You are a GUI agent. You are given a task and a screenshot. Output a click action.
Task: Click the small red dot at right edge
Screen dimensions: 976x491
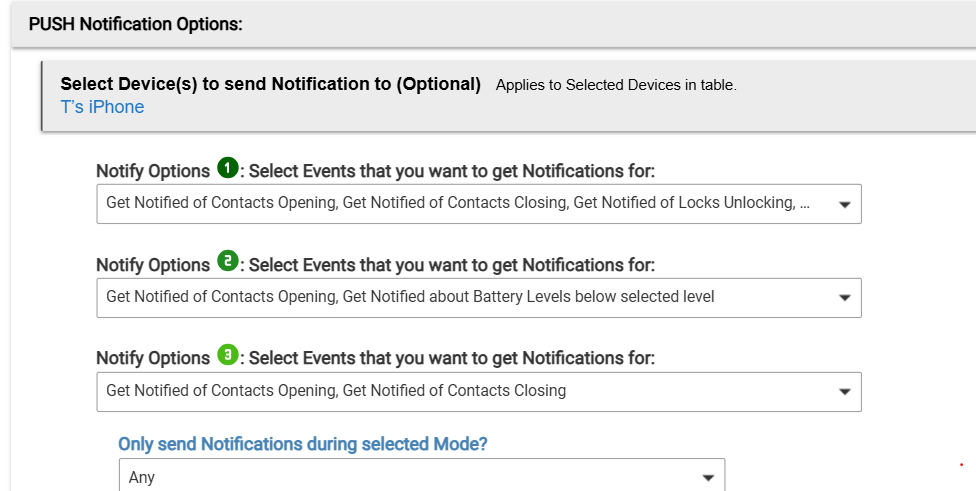coord(961,465)
